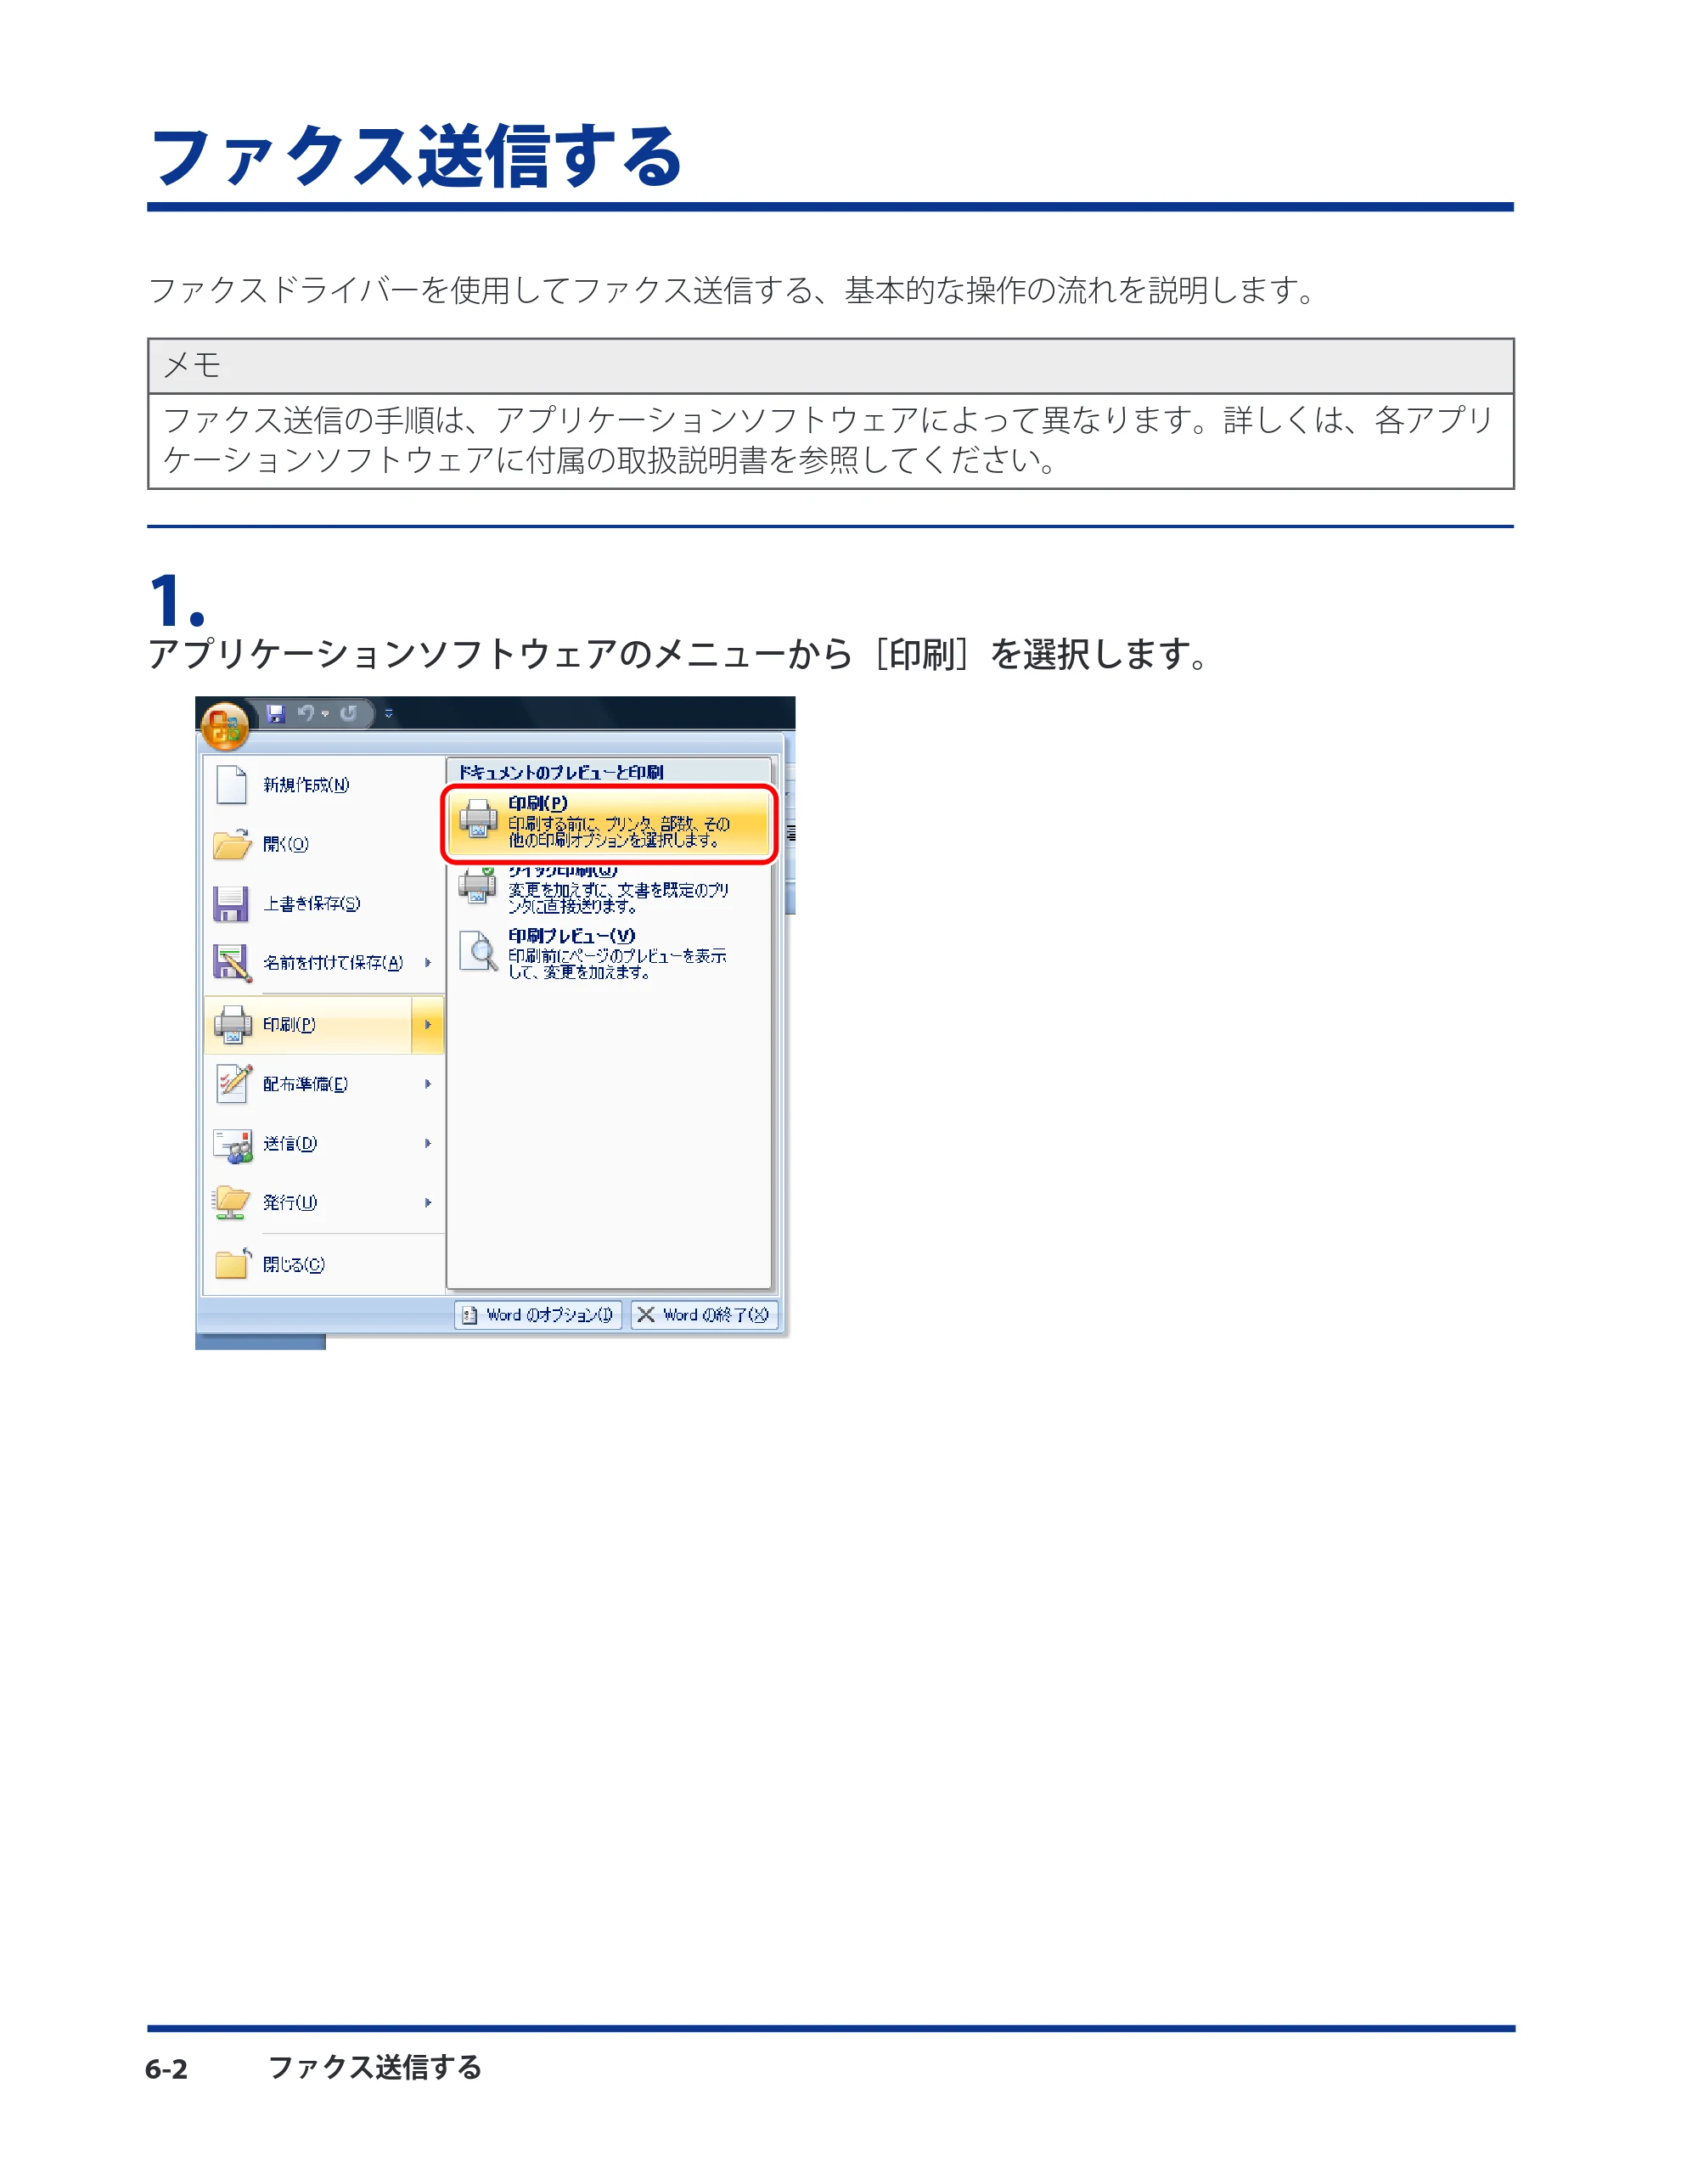Choose the 新規作成(N) blank page icon
This screenshot has height=2184, width=1698.
click(x=232, y=785)
